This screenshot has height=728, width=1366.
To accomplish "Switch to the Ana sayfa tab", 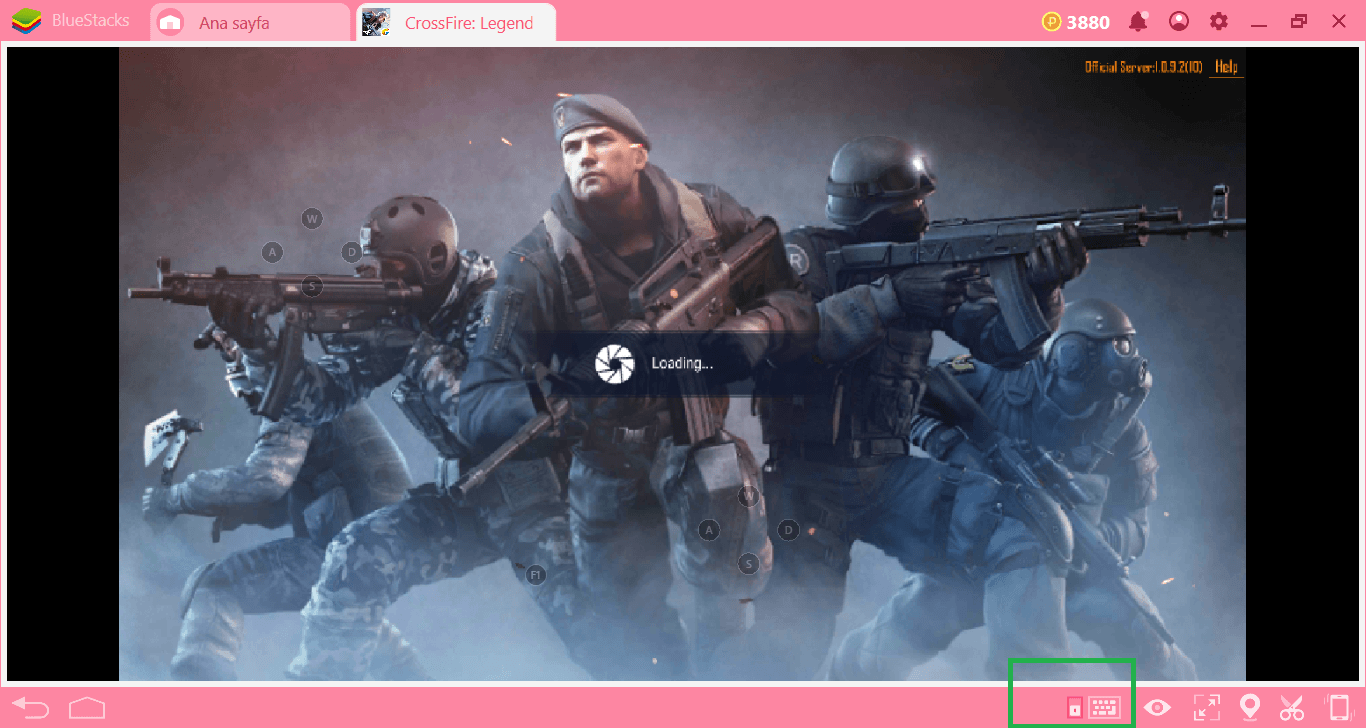I will 251,22.
